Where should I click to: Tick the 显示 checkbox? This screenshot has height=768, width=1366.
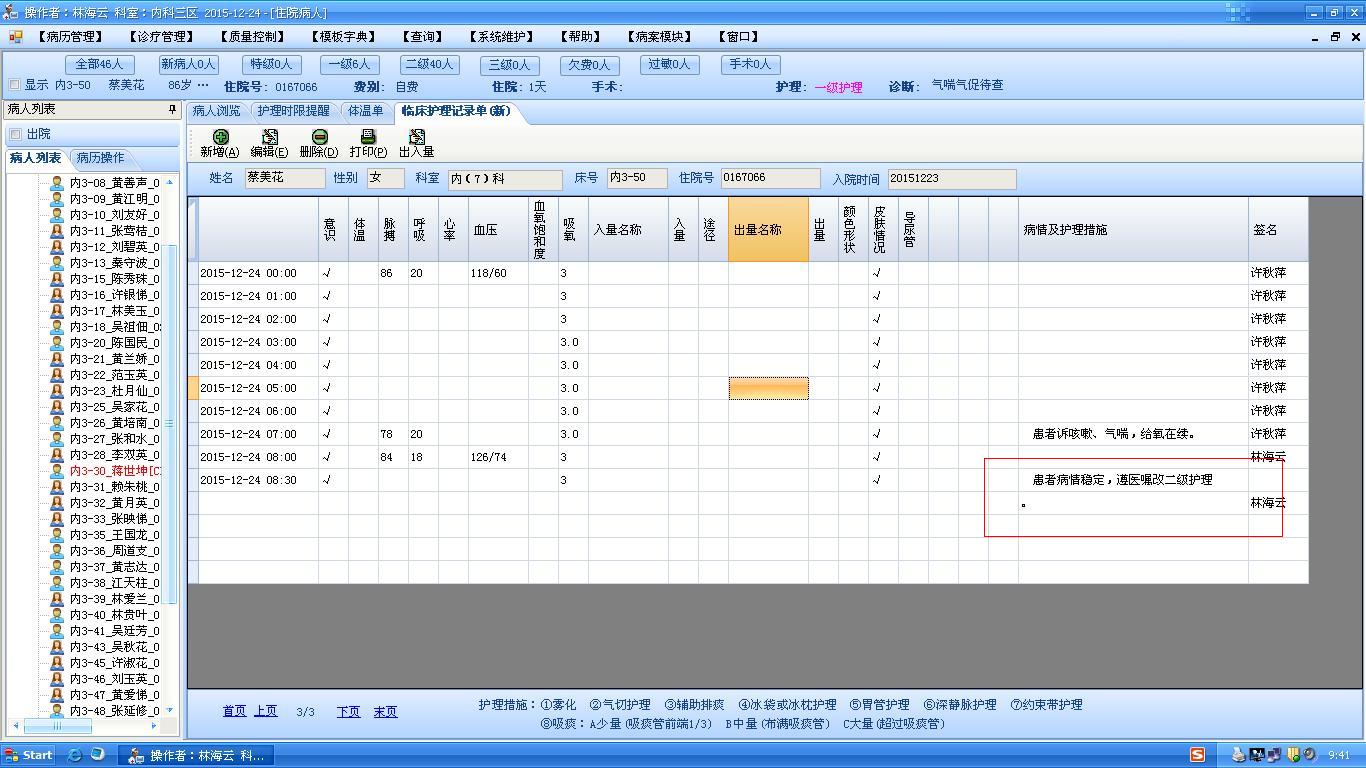[14, 85]
